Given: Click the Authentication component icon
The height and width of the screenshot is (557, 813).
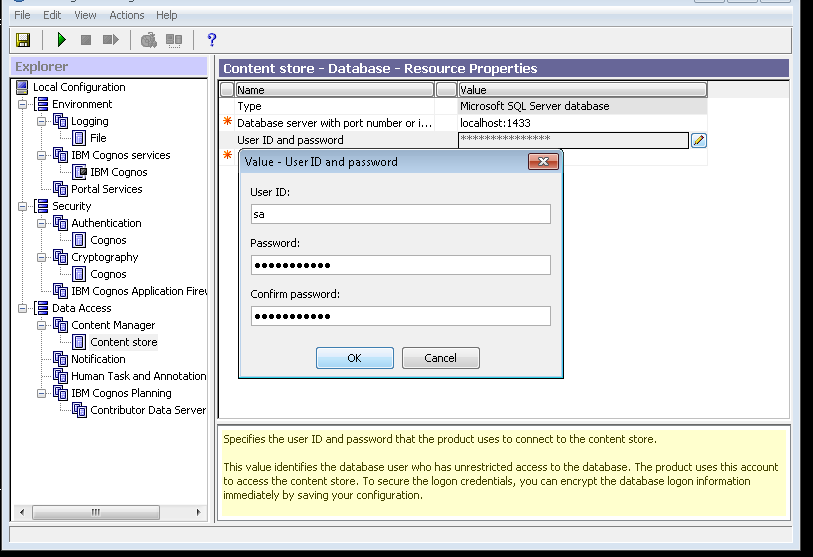Looking at the screenshot, I should click(60, 223).
